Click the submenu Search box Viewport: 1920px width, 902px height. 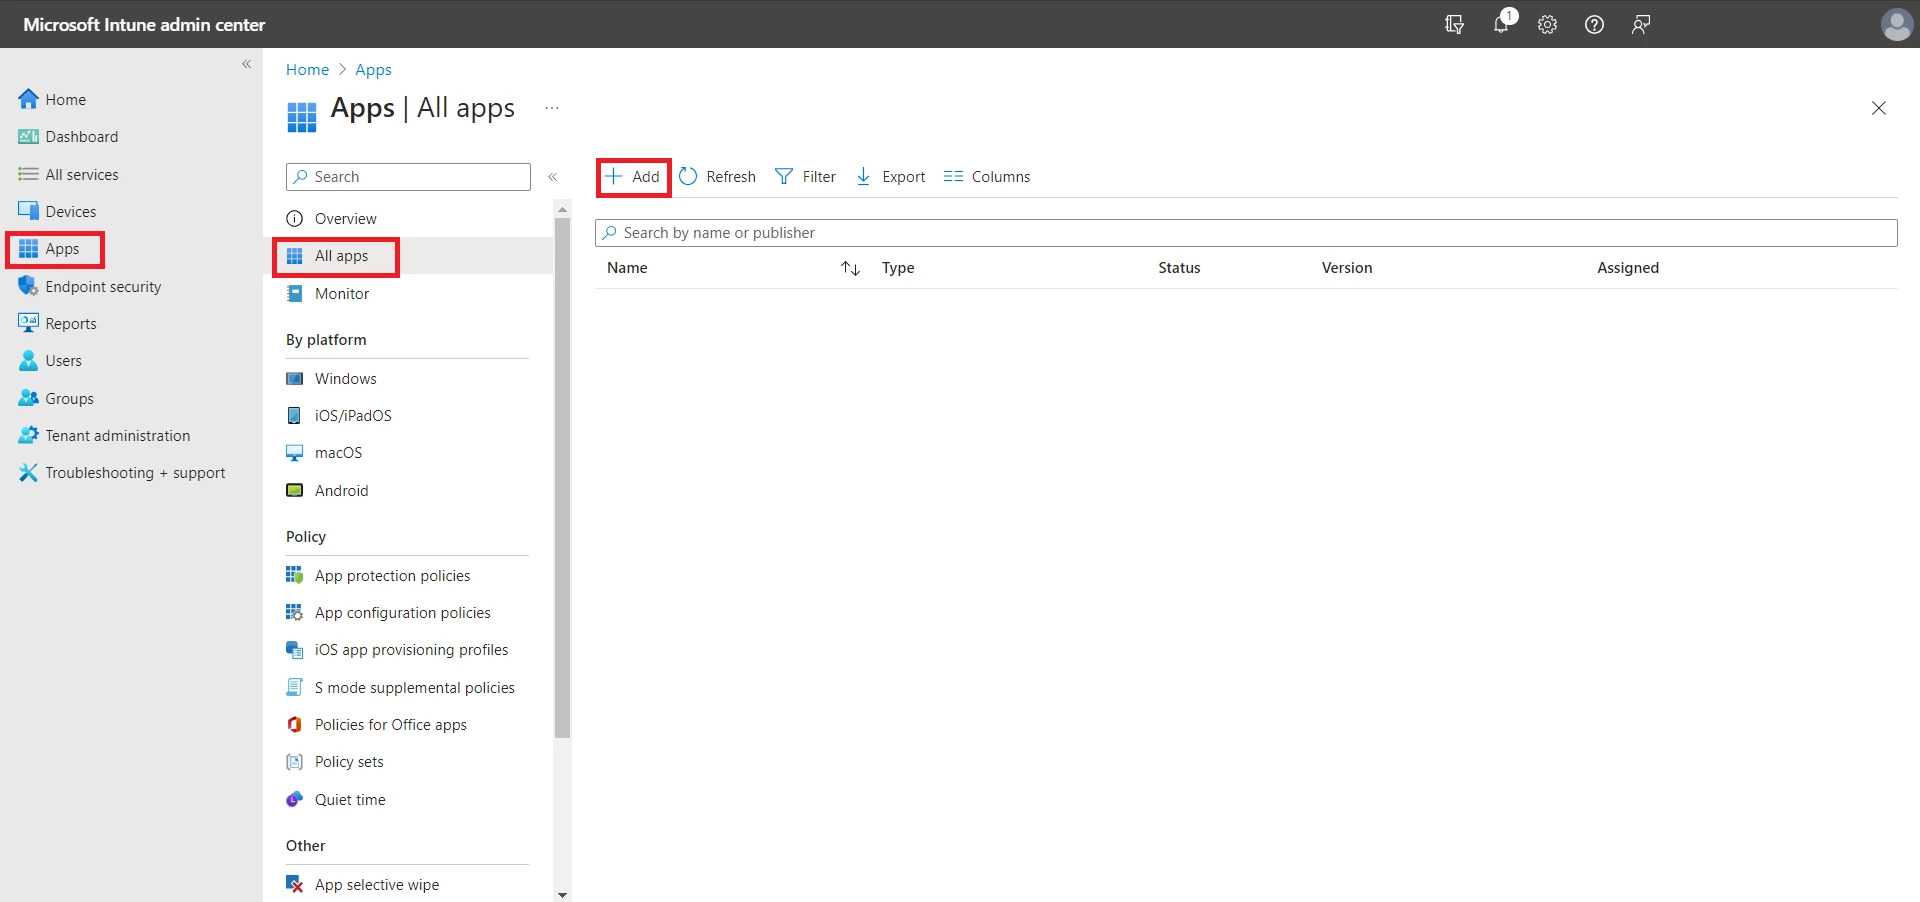pos(408,177)
